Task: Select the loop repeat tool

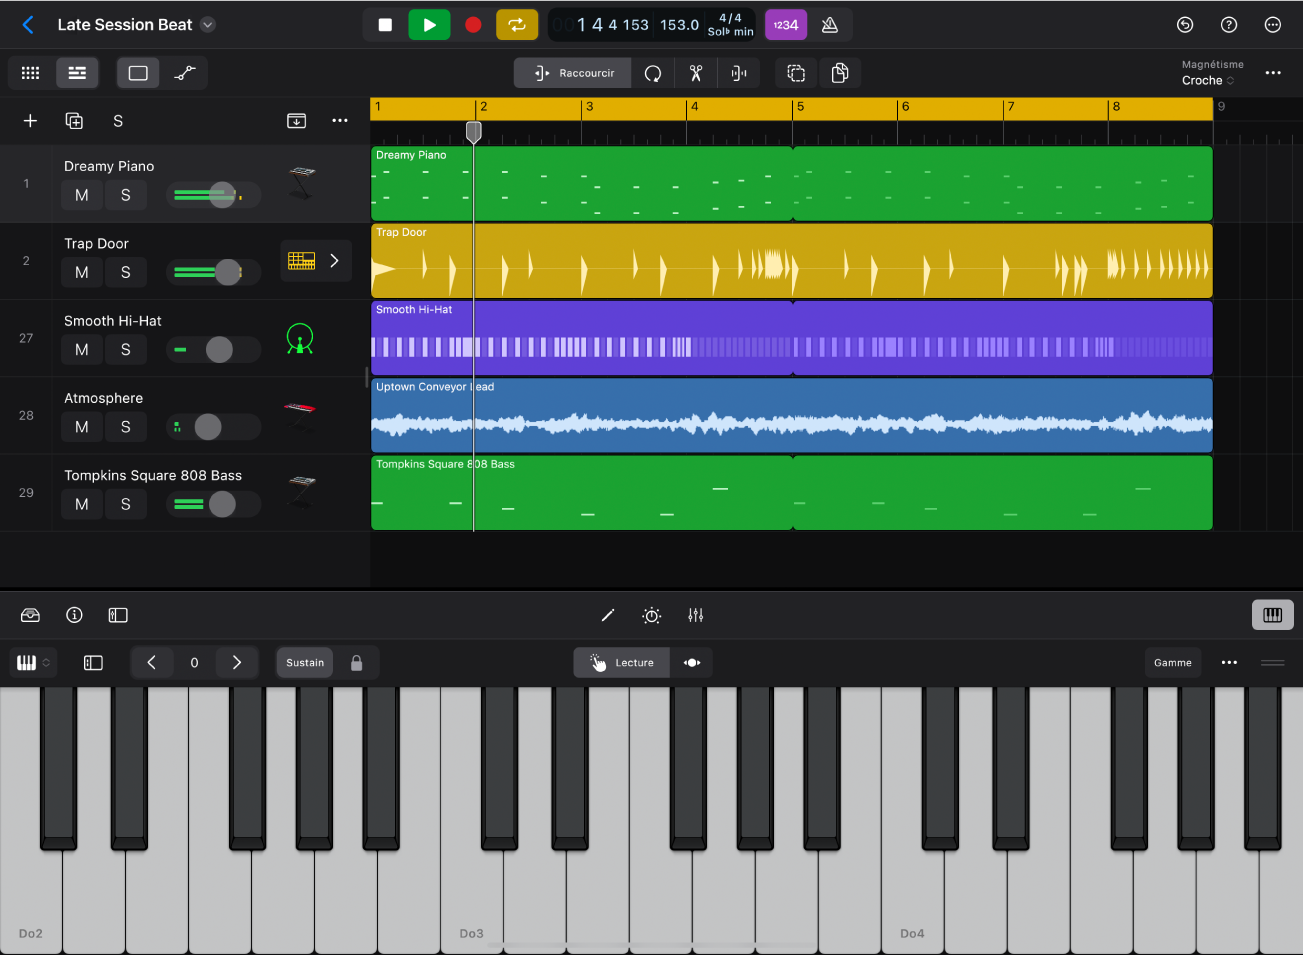Action: coord(651,72)
